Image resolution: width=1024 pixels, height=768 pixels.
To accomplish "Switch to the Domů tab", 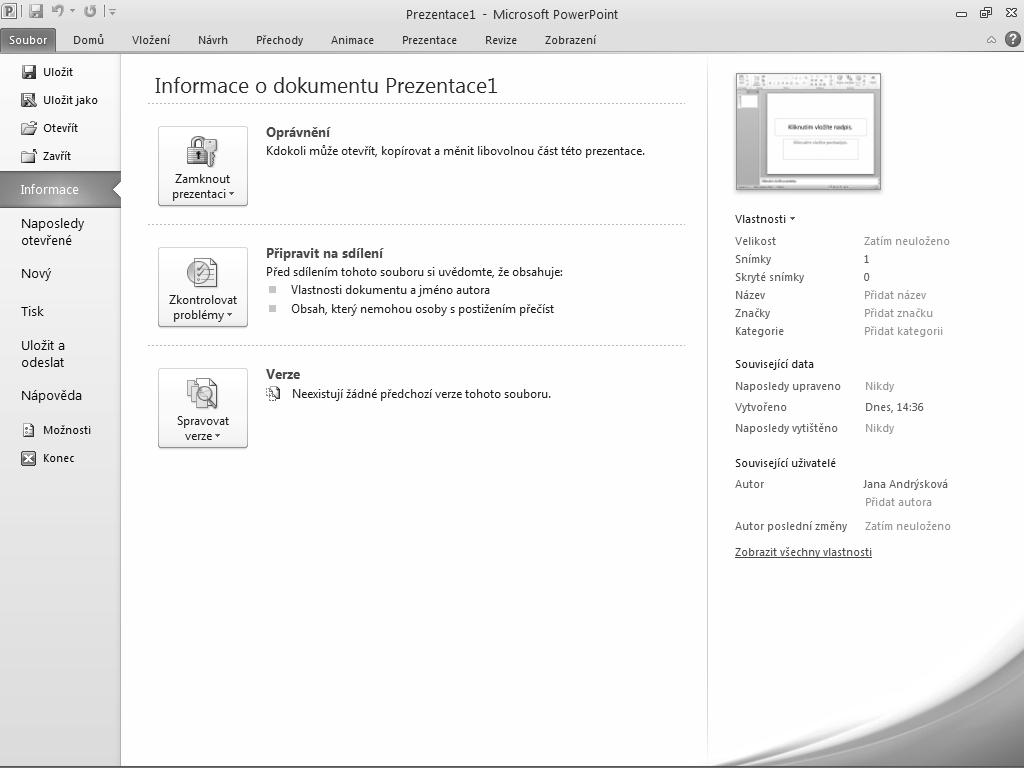I will [x=89, y=40].
